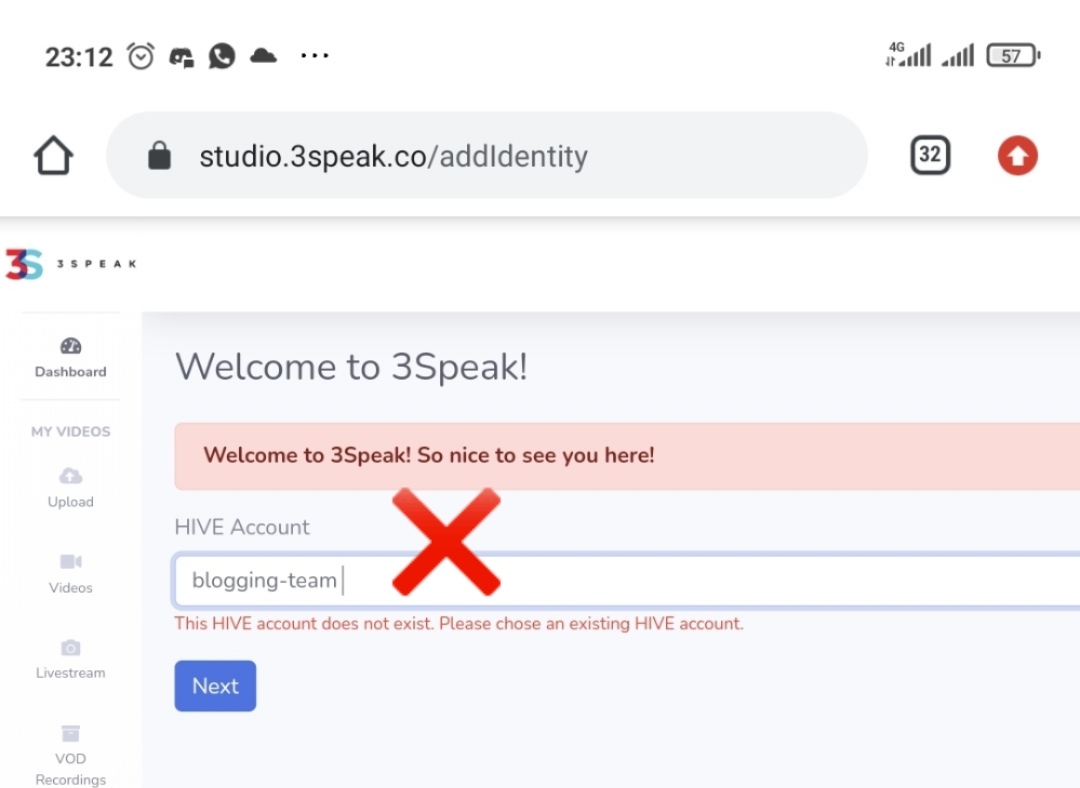1080x788 pixels.
Task: Click the Next button
Action: click(215, 686)
